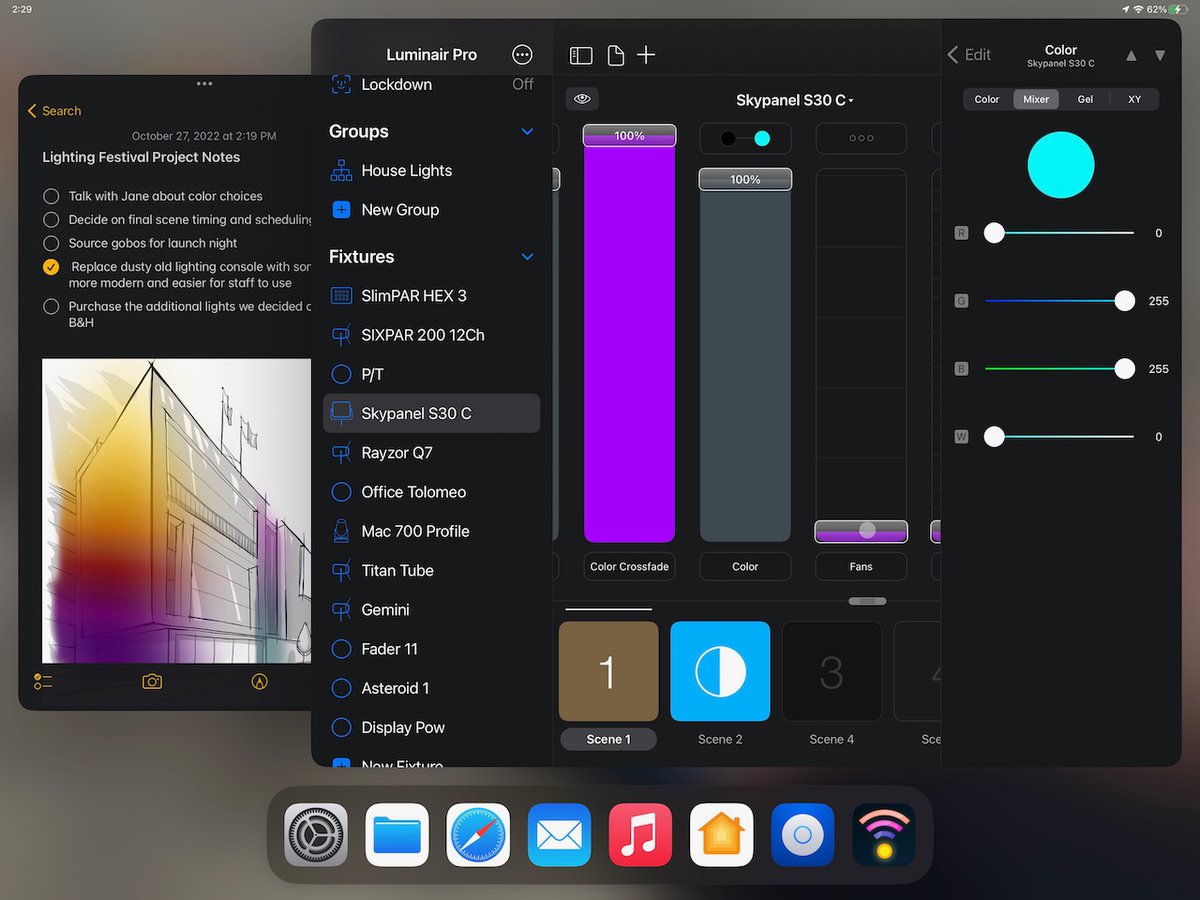Click the Mac 700 Profile moving head icon
Screen dimensions: 1200x900
point(341,531)
